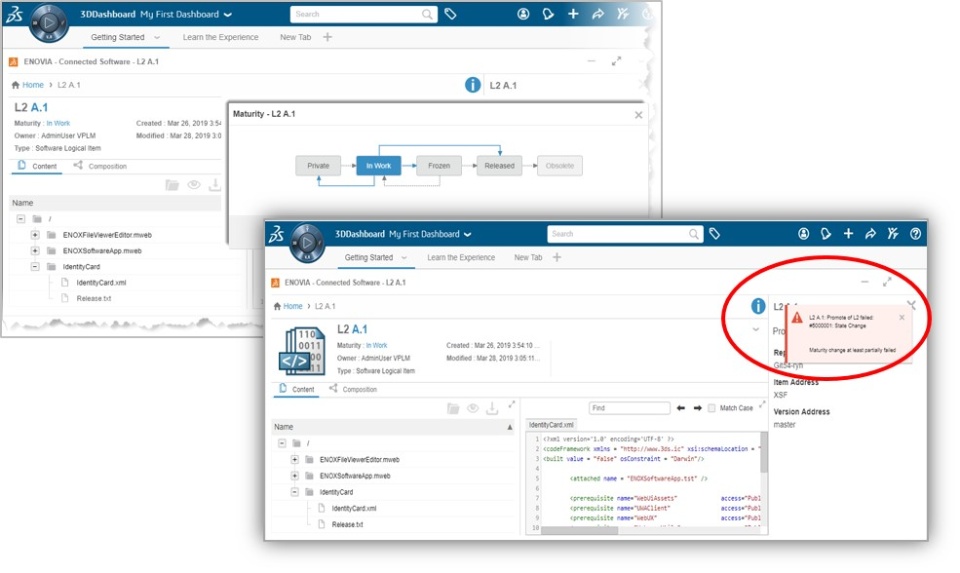Click the blue information icon in front window

pyautogui.click(x=758, y=306)
